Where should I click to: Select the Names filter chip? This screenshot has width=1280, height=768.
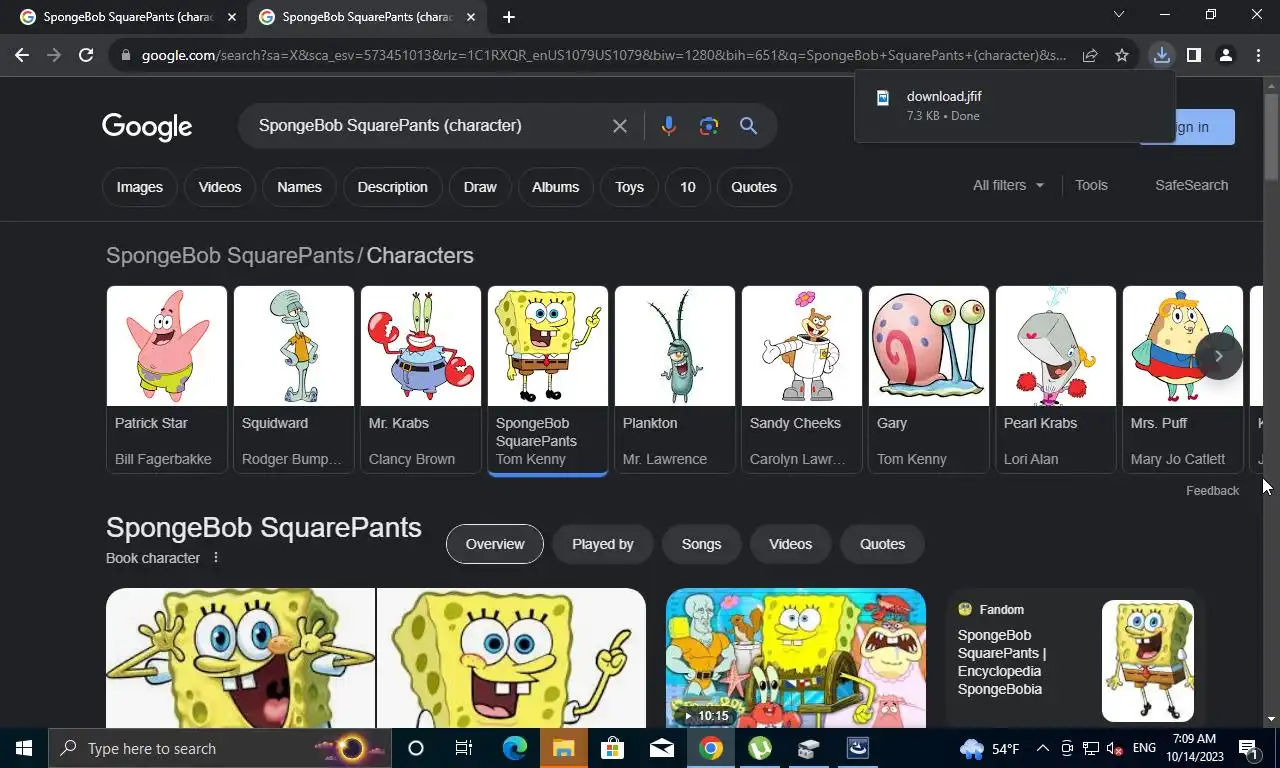(x=299, y=187)
